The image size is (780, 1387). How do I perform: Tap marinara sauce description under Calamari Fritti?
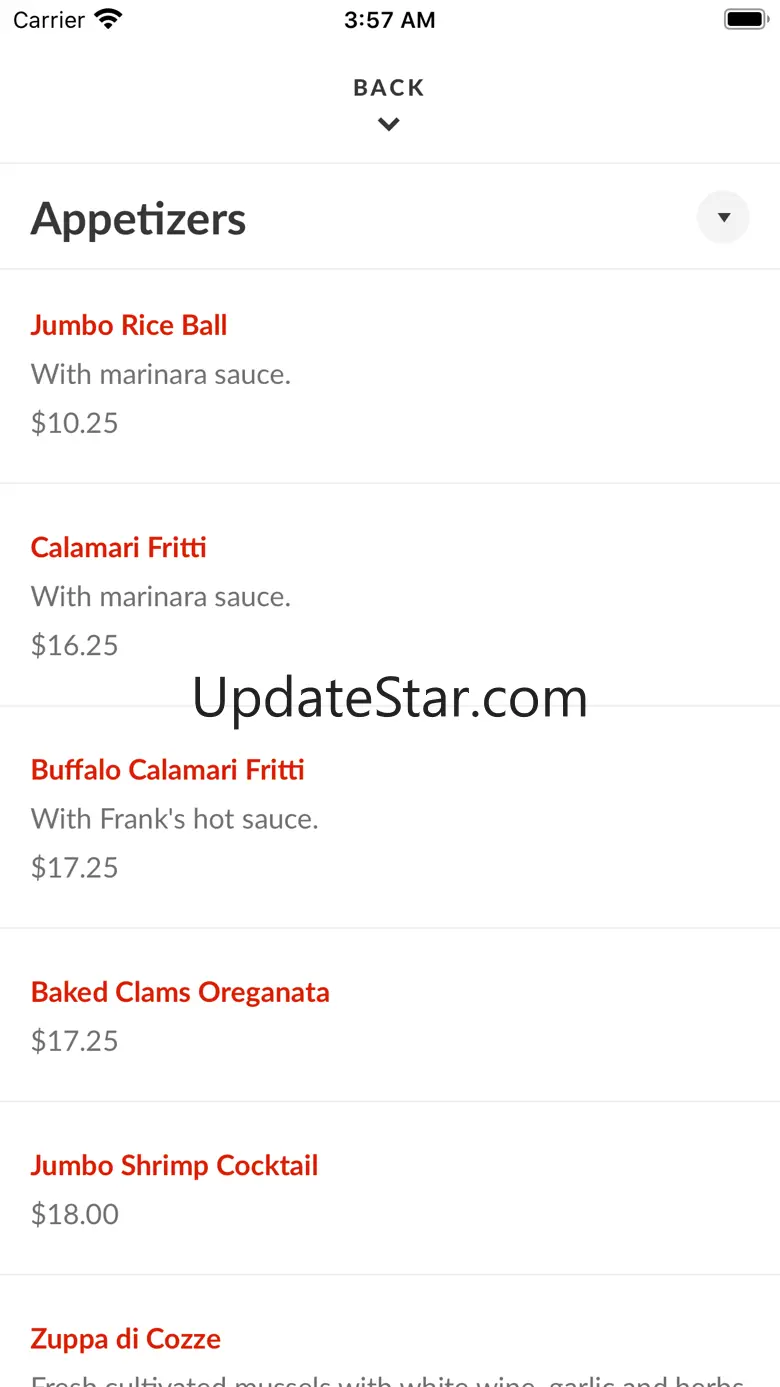click(x=161, y=597)
